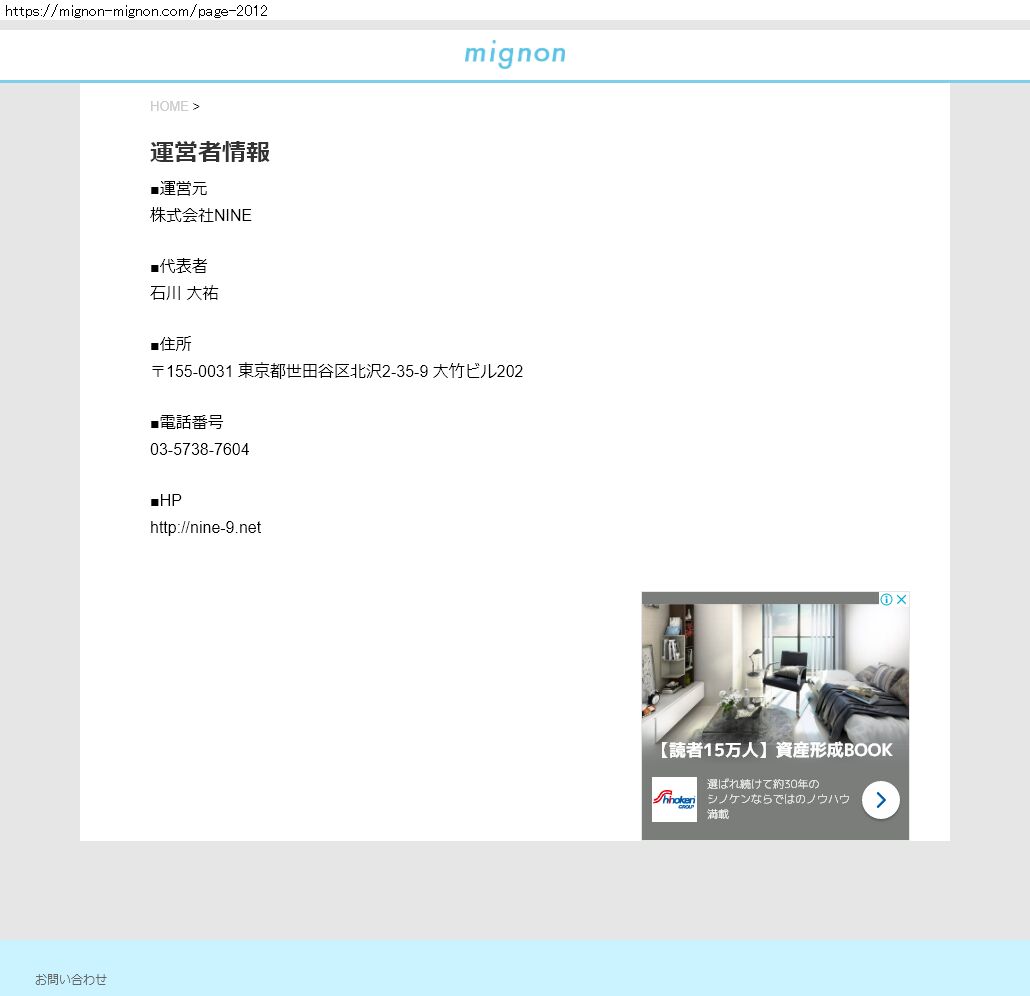
Task: Click the http://nine-9.net URL text
Action: (x=206, y=528)
